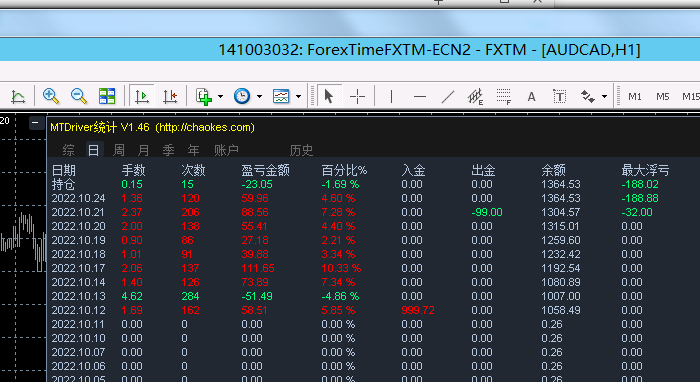
Task: Select the text label T tool
Action: click(559, 96)
